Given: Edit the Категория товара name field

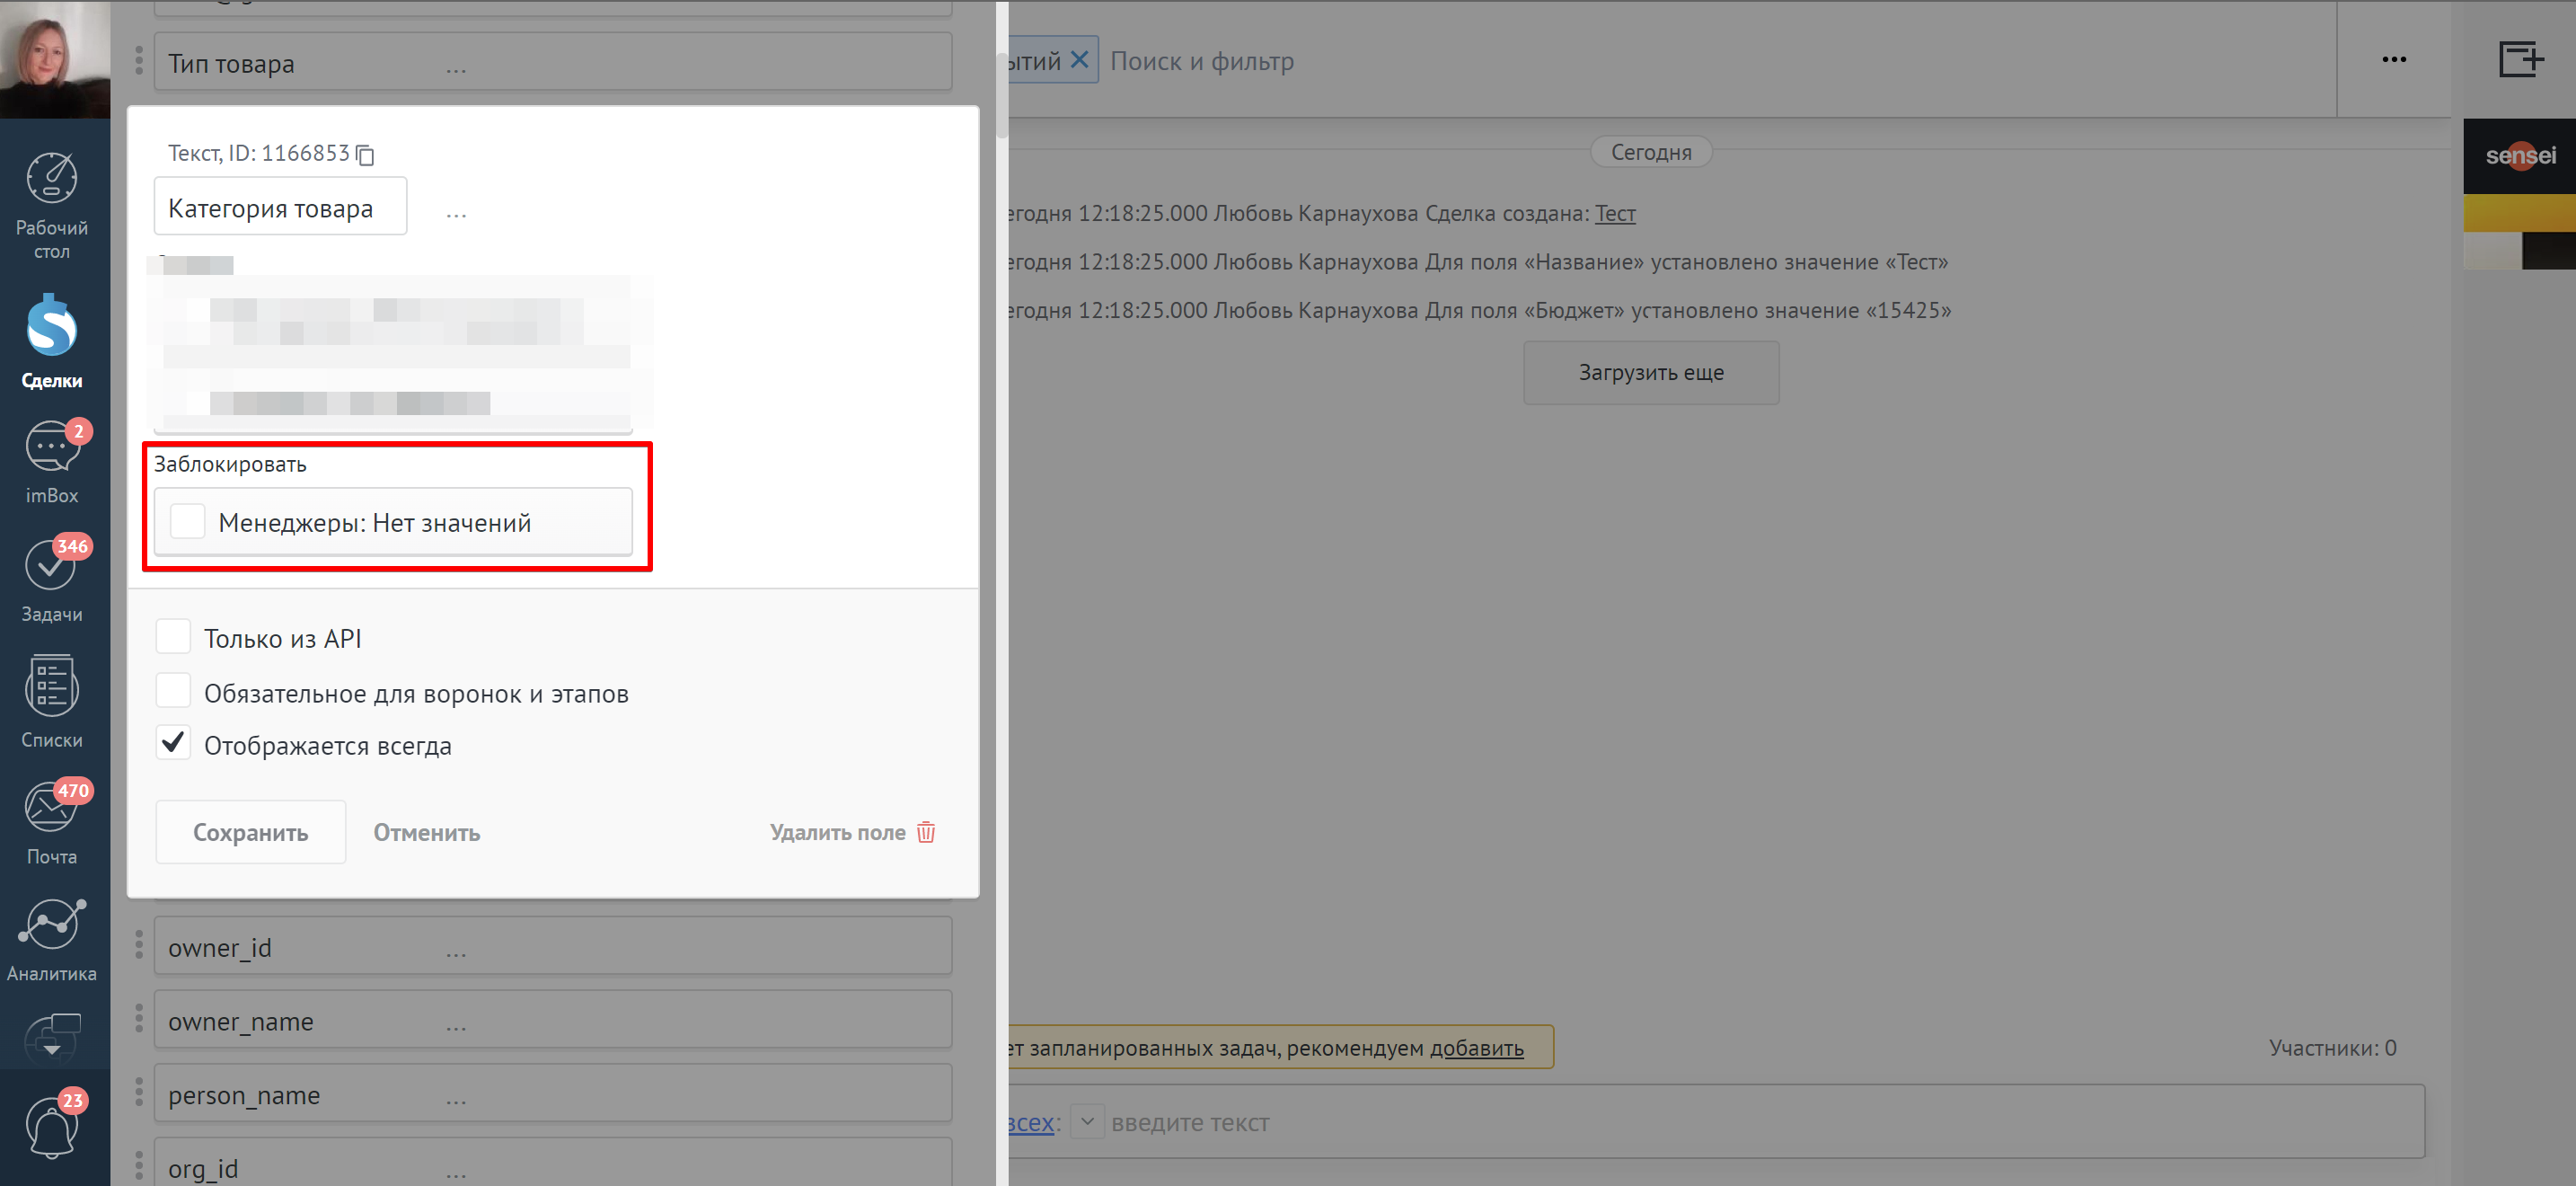Looking at the screenshot, I should pyautogui.click(x=280, y=207).
